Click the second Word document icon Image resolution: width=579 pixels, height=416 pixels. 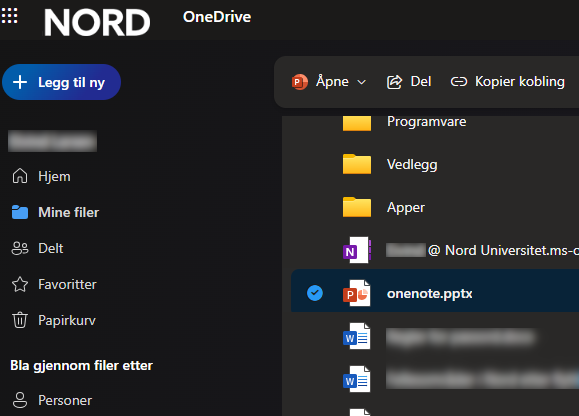pos(357,379)
